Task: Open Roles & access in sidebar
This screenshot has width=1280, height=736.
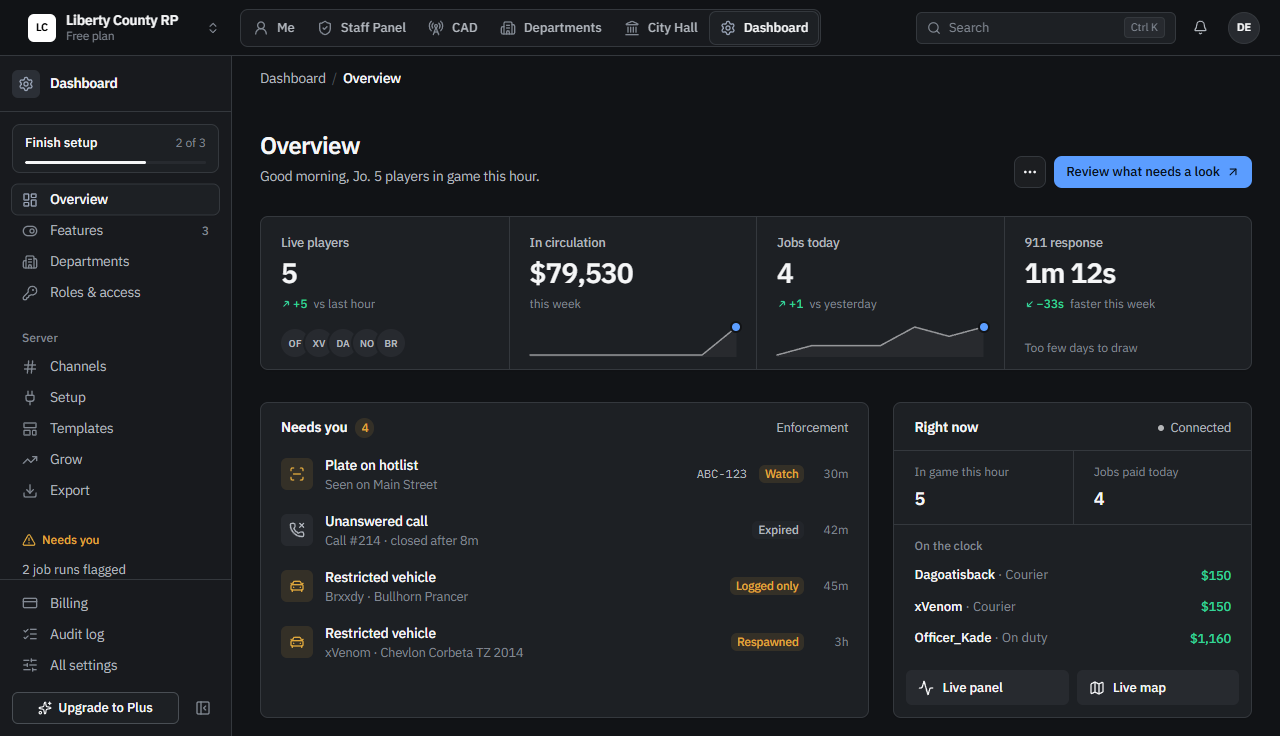Action: [x=115, y=293]
